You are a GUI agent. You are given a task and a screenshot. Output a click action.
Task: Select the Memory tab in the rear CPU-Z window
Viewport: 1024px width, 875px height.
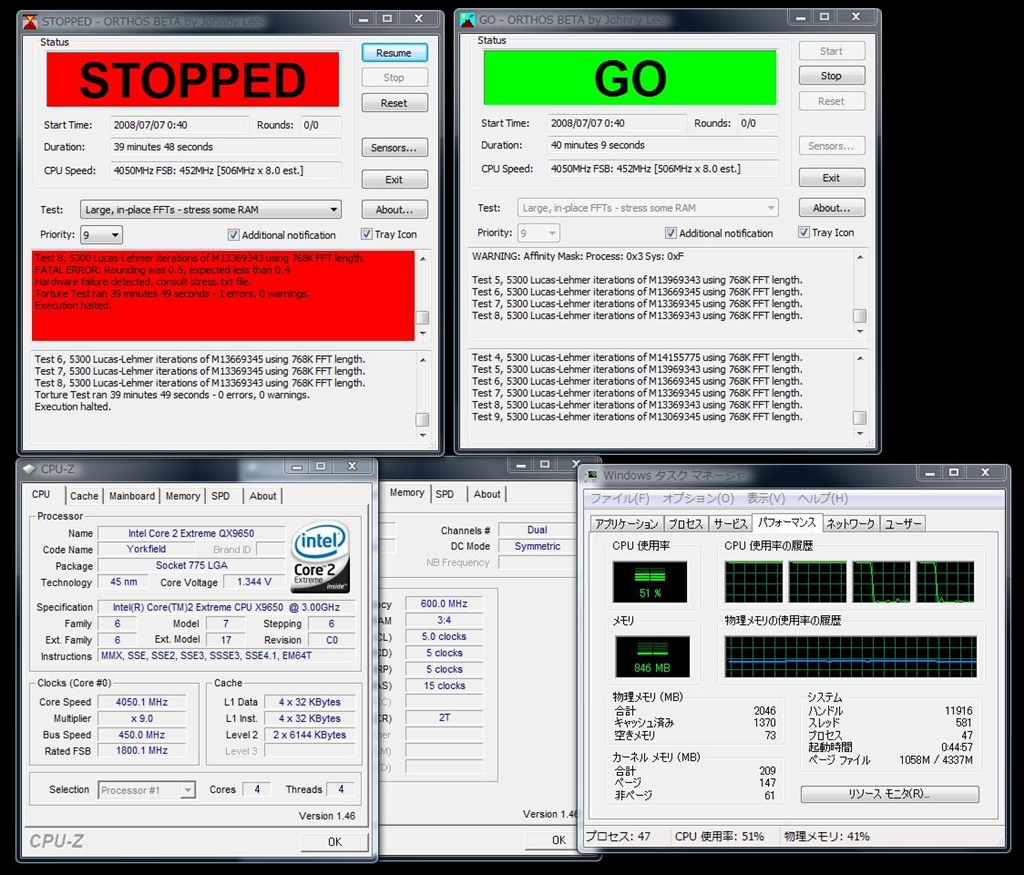click(407, 493)
